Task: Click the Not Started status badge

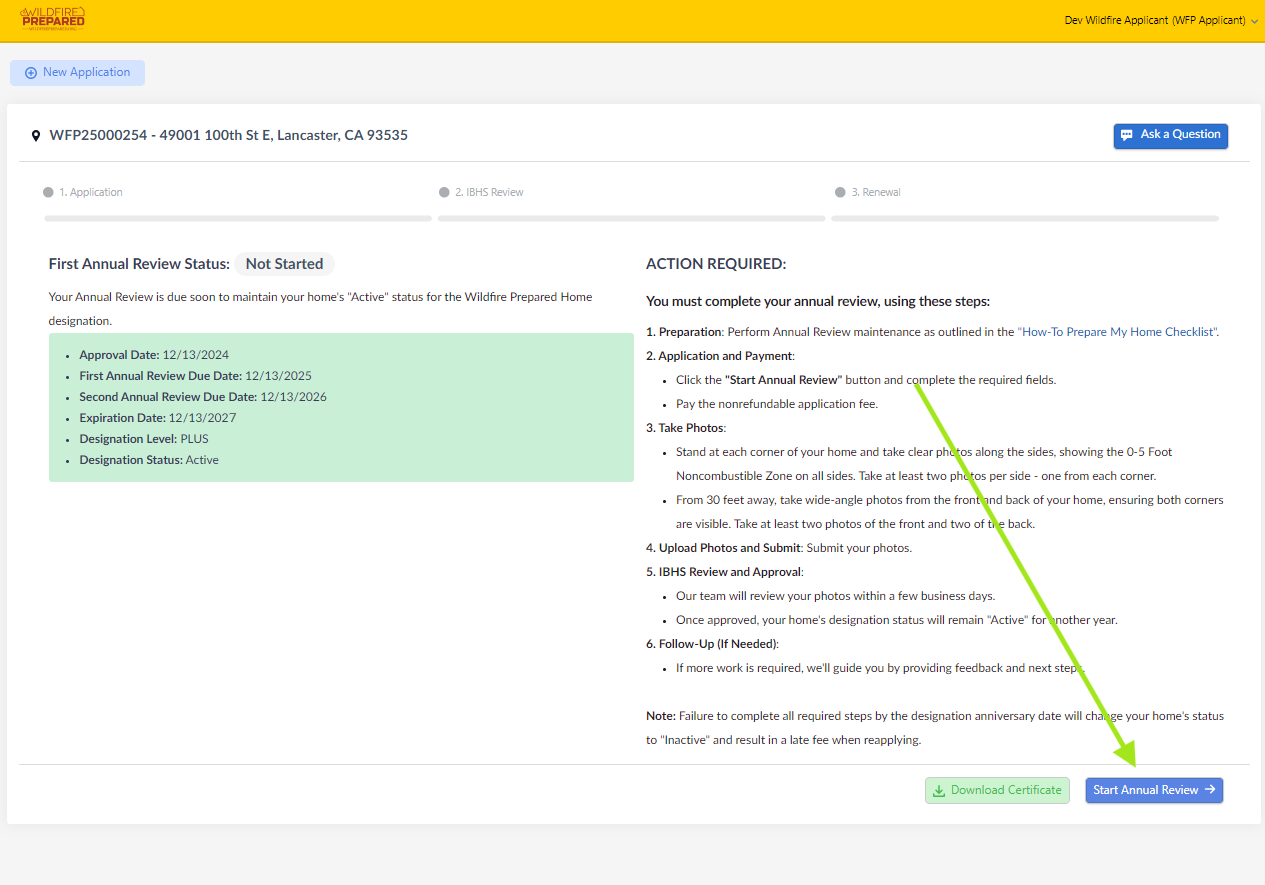Action: coord(284,264)
